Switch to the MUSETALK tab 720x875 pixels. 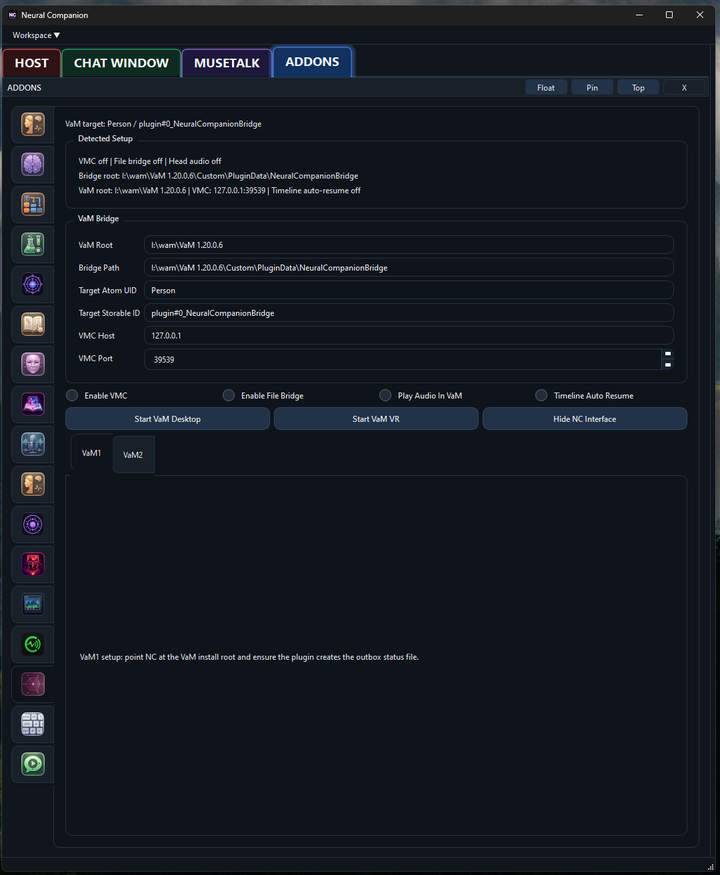point(227,62)
